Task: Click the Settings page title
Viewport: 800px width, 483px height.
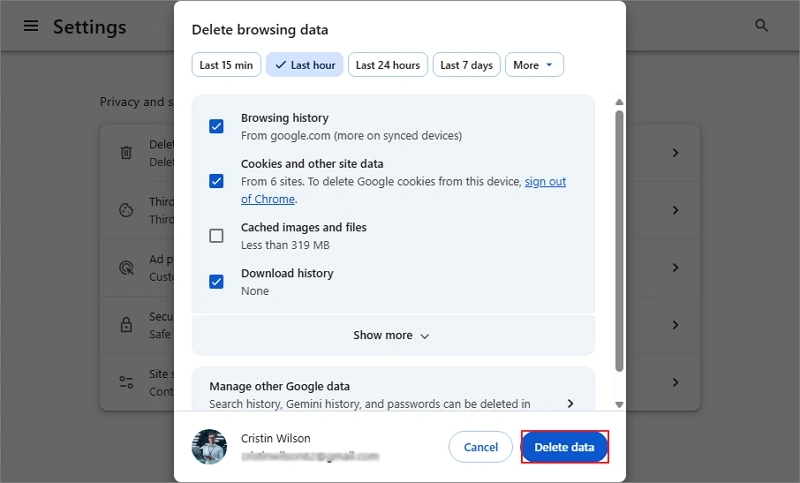Action: coord(89,27)
